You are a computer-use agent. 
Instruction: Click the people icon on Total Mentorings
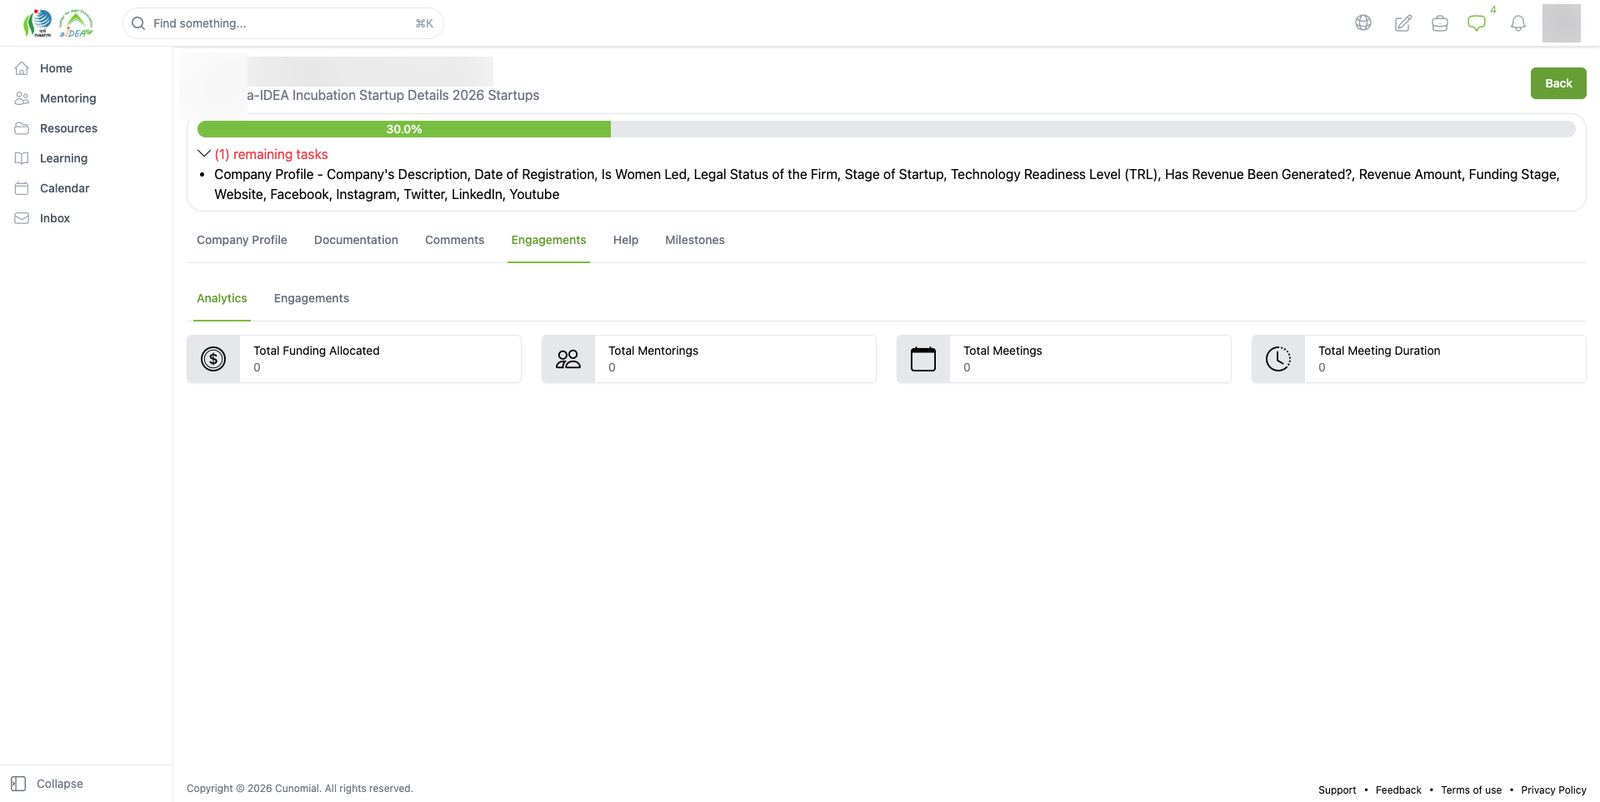[x=568, y=359]
